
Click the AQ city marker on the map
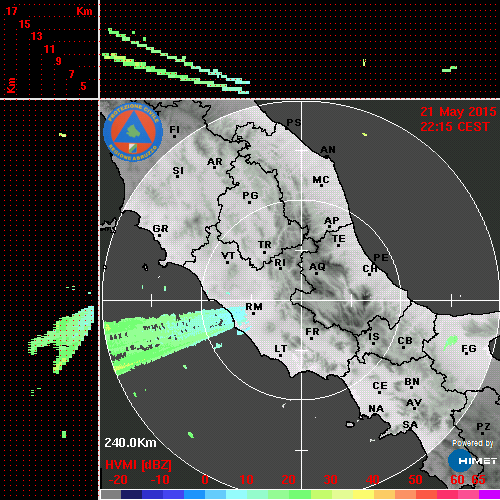point(317,268)
